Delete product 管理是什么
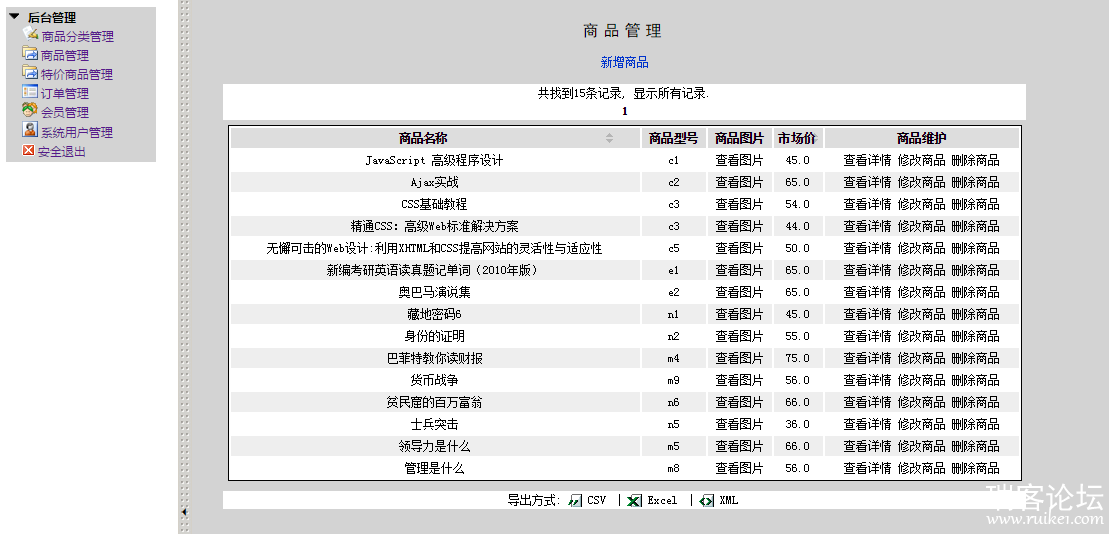 [975, 468]
